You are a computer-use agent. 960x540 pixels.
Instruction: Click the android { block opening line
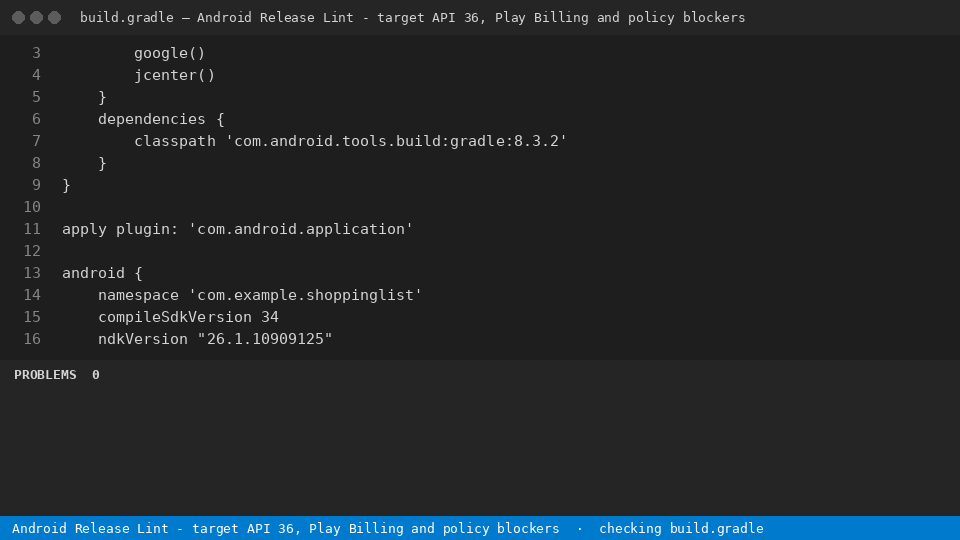(102, 273)
